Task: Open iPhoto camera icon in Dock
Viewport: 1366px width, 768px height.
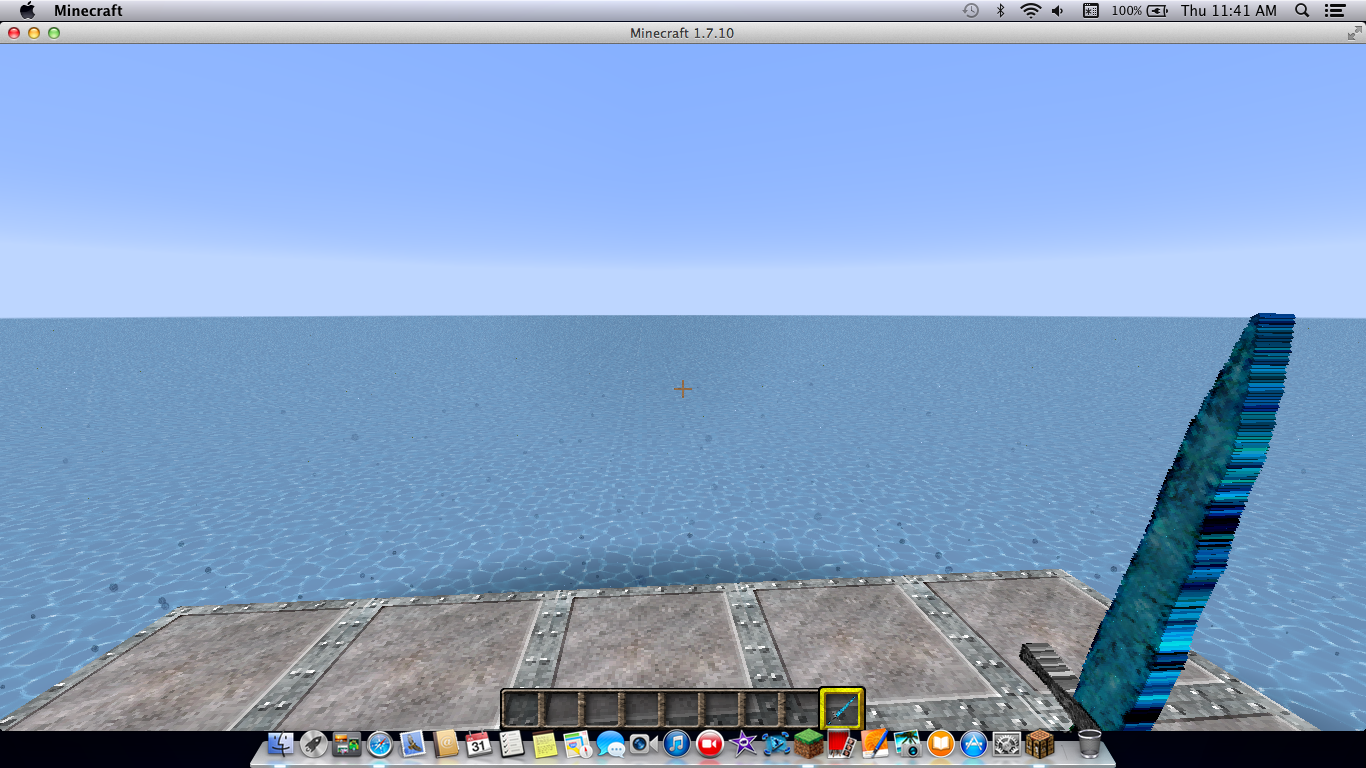Action: coord(908,744)
